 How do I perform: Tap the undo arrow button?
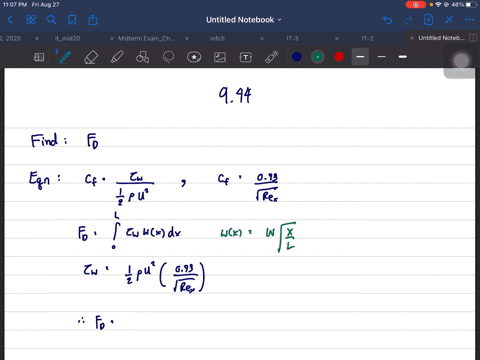click(x=387, y=20)
